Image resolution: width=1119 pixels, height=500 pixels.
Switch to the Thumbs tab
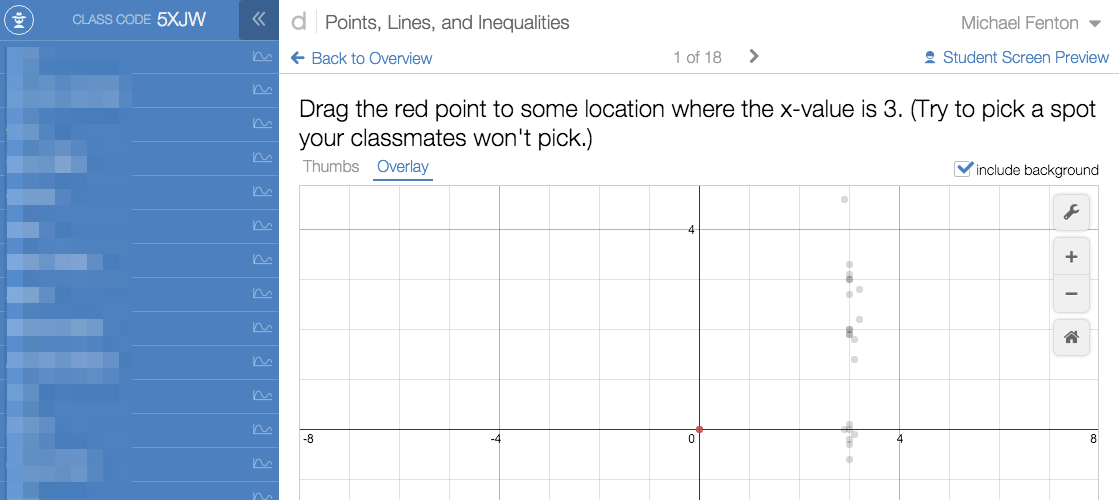click(331, 167)
